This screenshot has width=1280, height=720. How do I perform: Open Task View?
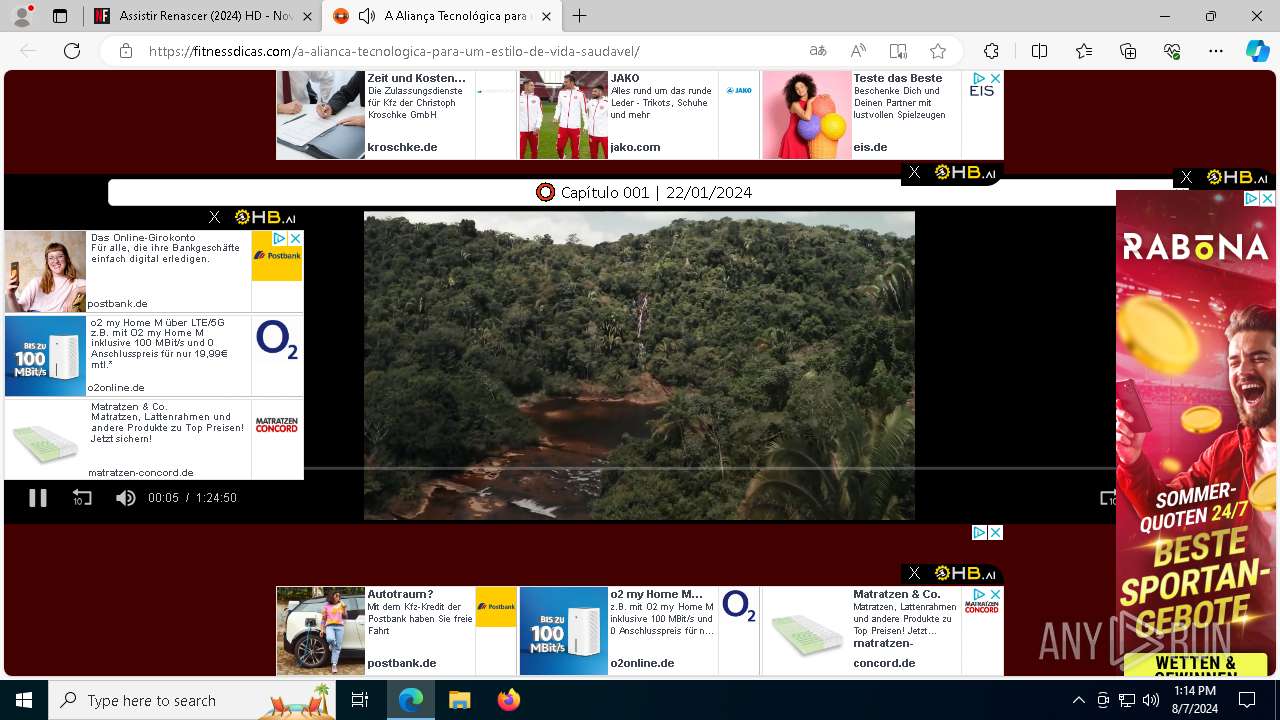[x=360, y=700]
